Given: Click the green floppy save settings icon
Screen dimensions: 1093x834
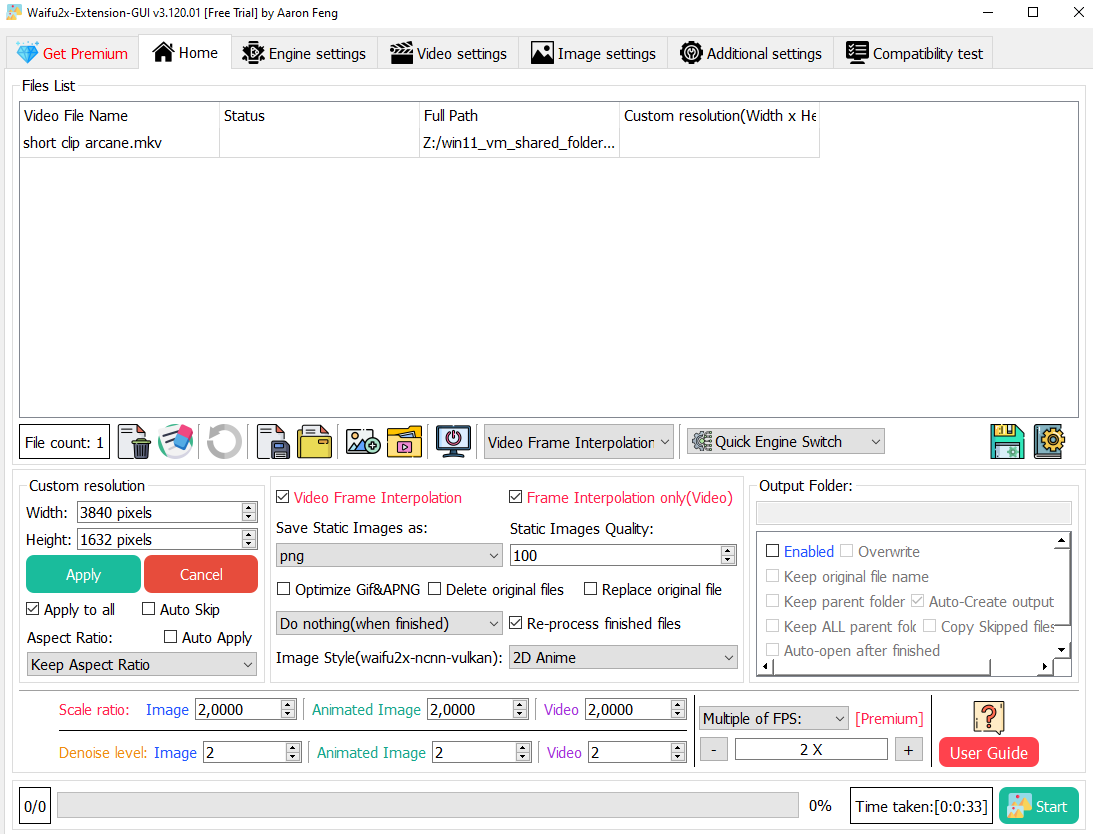Looking at the screenshot, I should 1007,441.
